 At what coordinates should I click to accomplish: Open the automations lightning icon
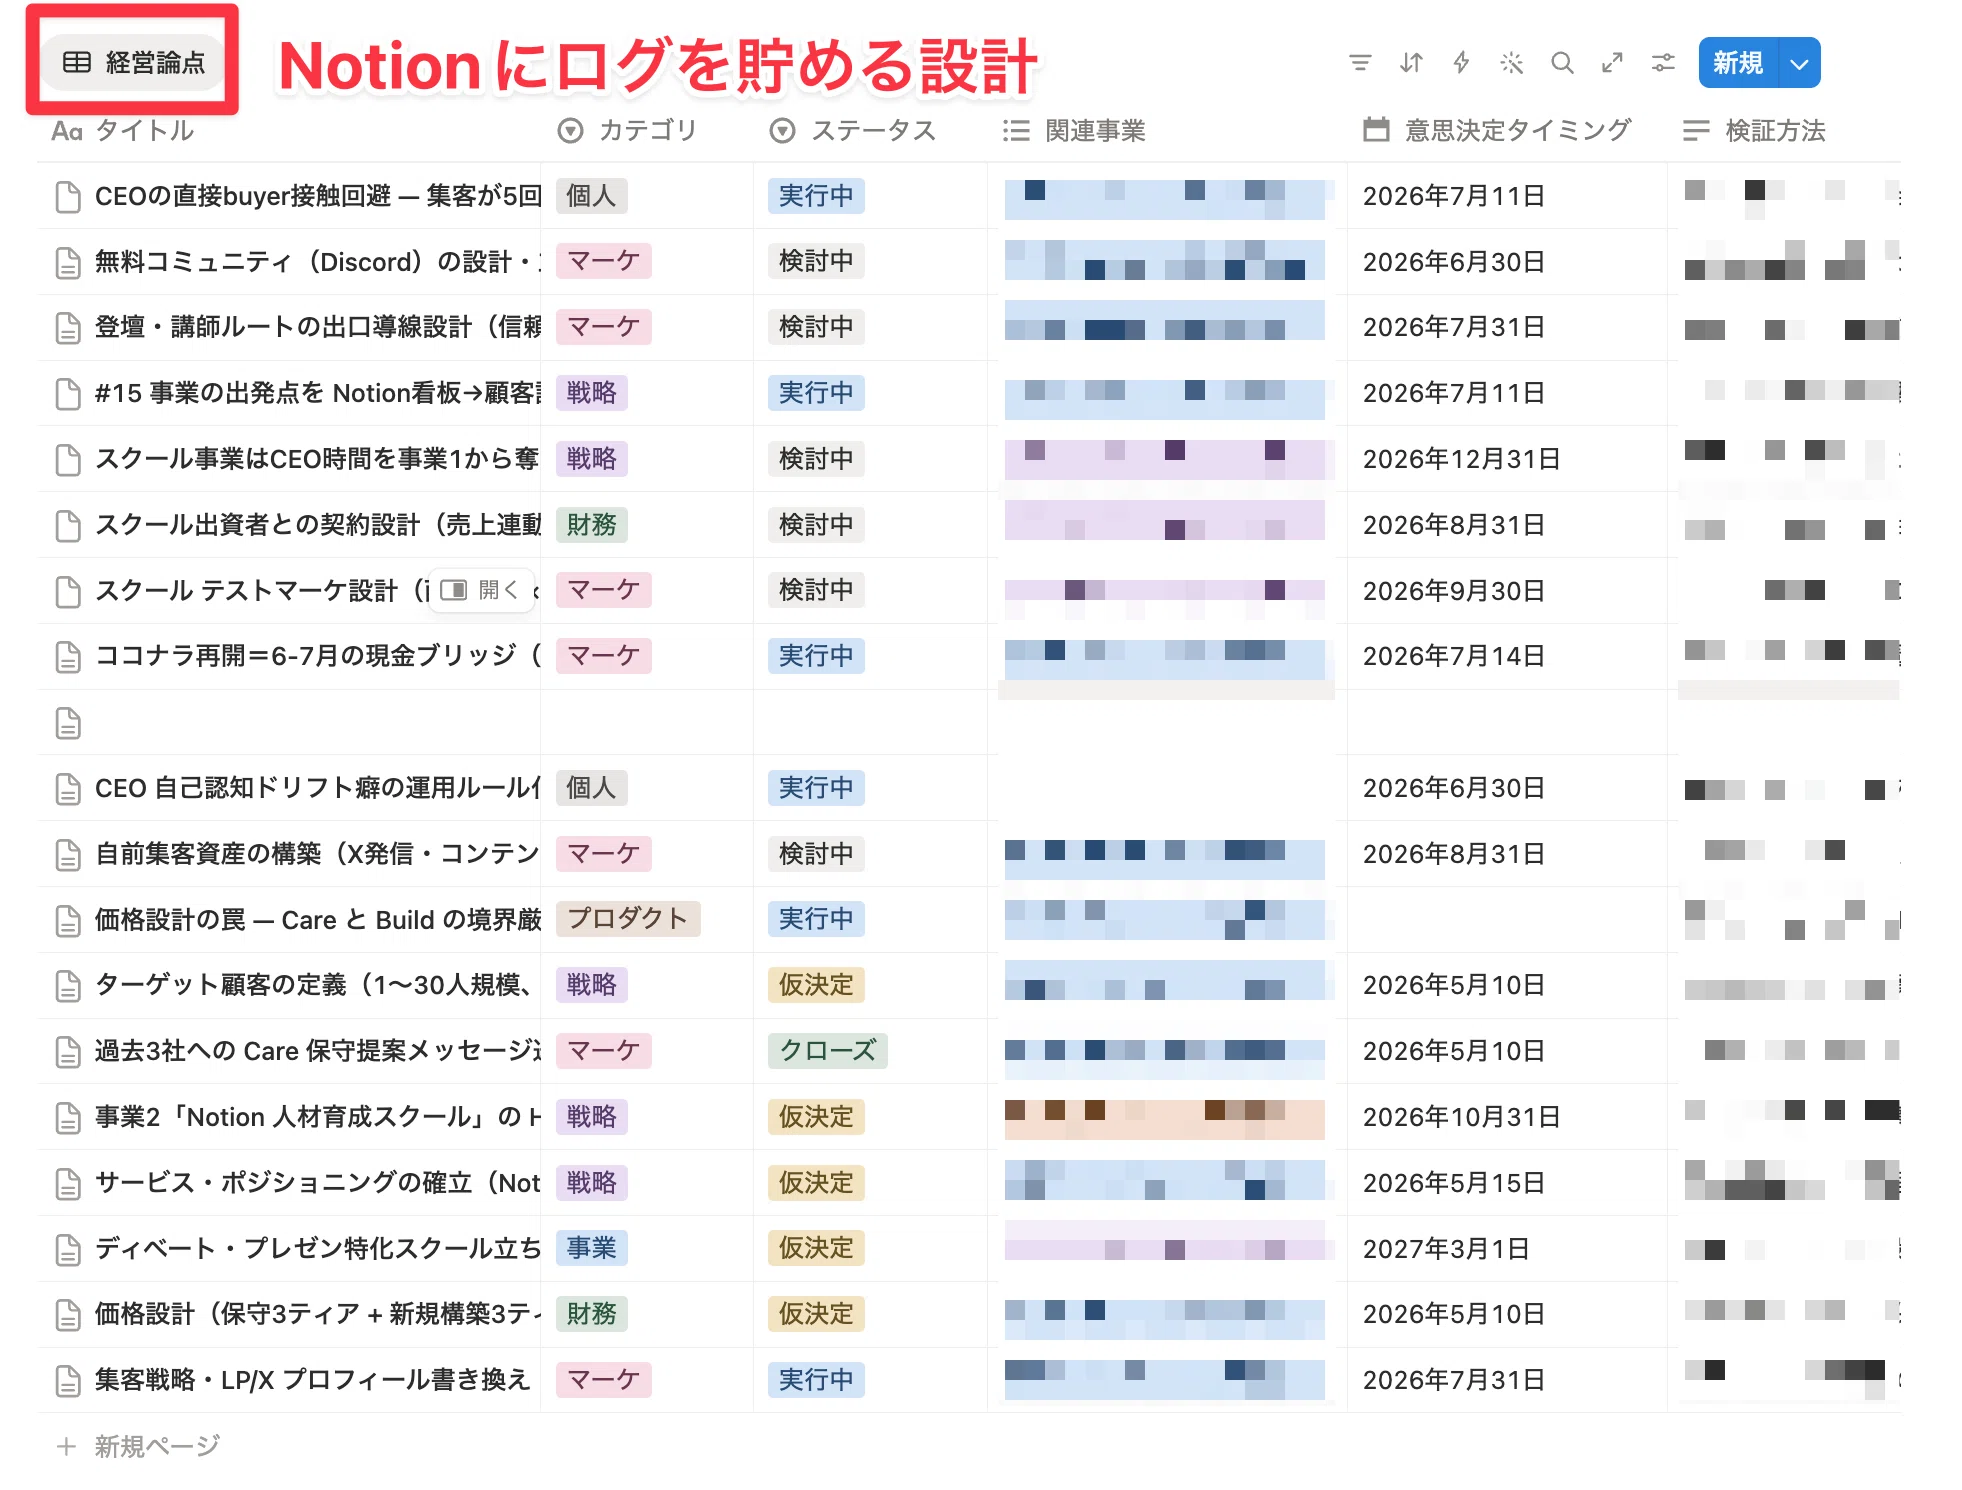tap(1461, 63)
